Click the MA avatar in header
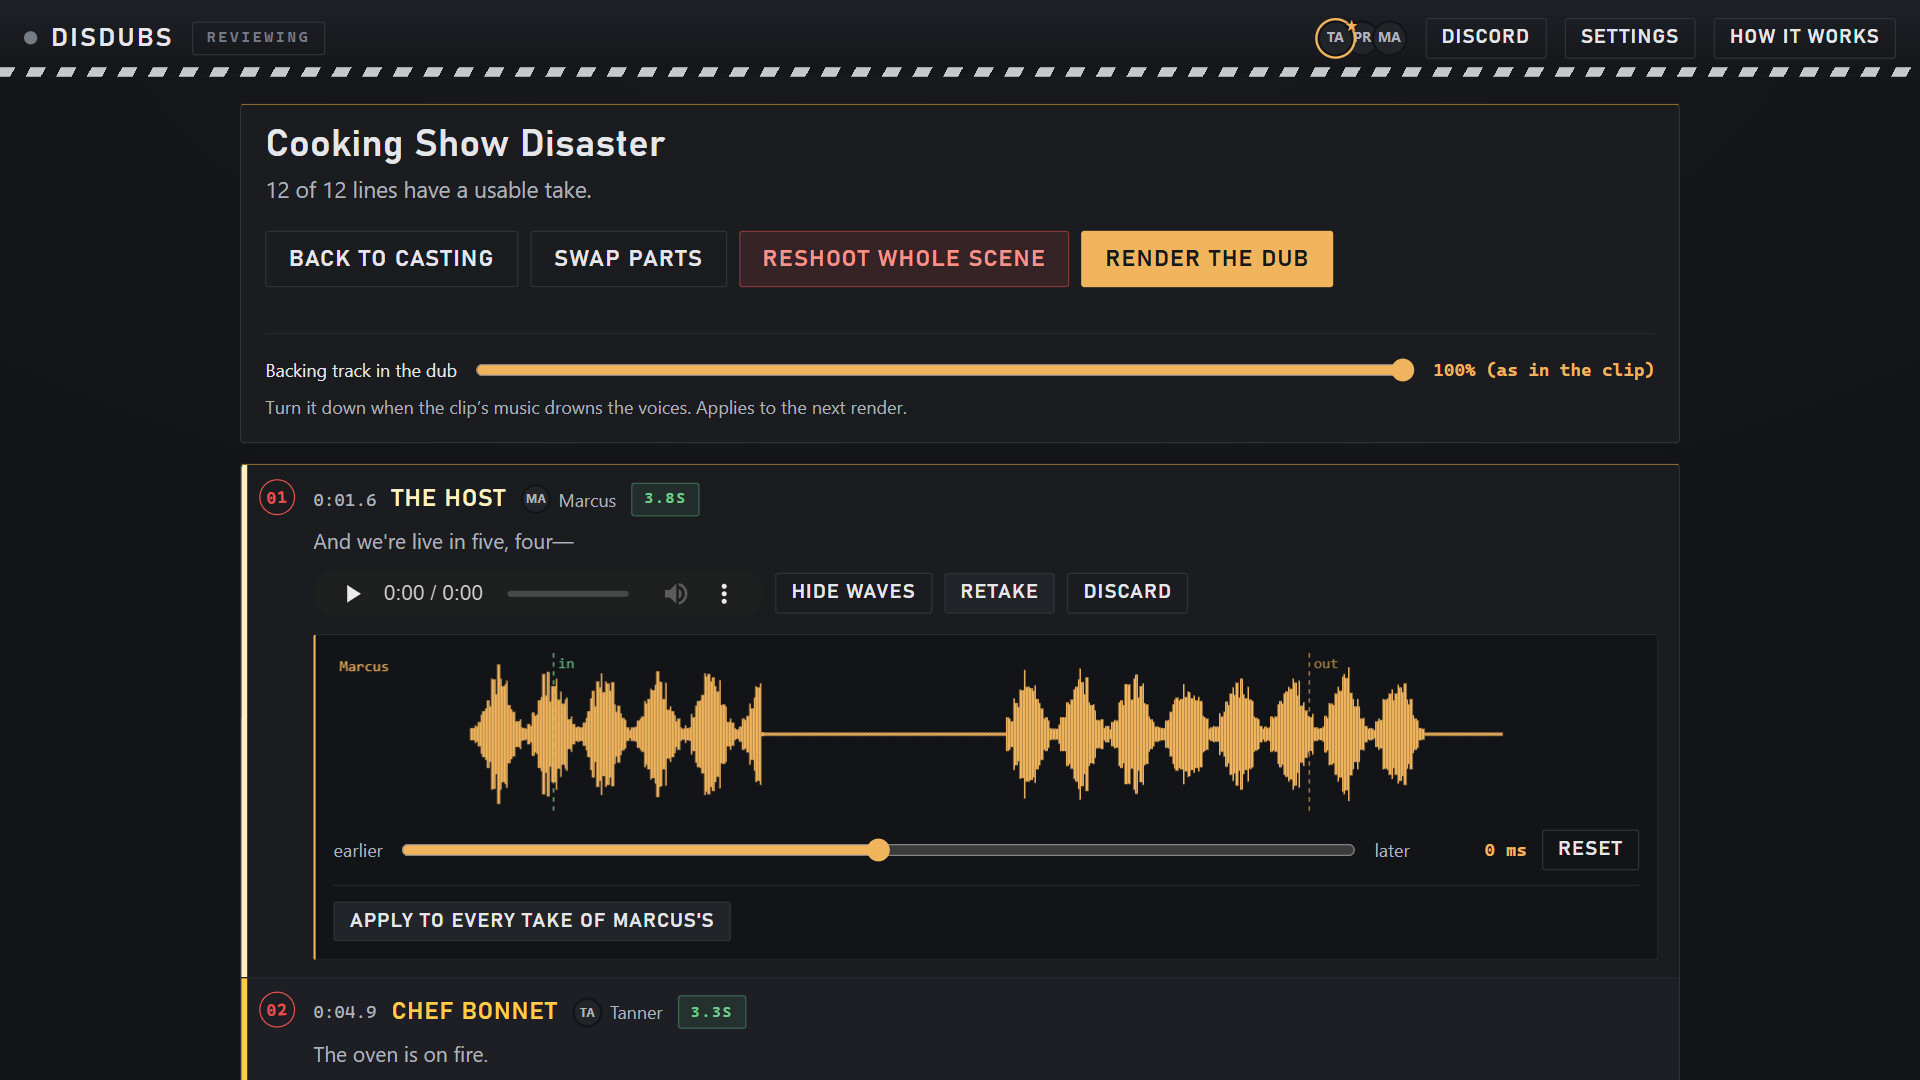 coord(1390,38)
